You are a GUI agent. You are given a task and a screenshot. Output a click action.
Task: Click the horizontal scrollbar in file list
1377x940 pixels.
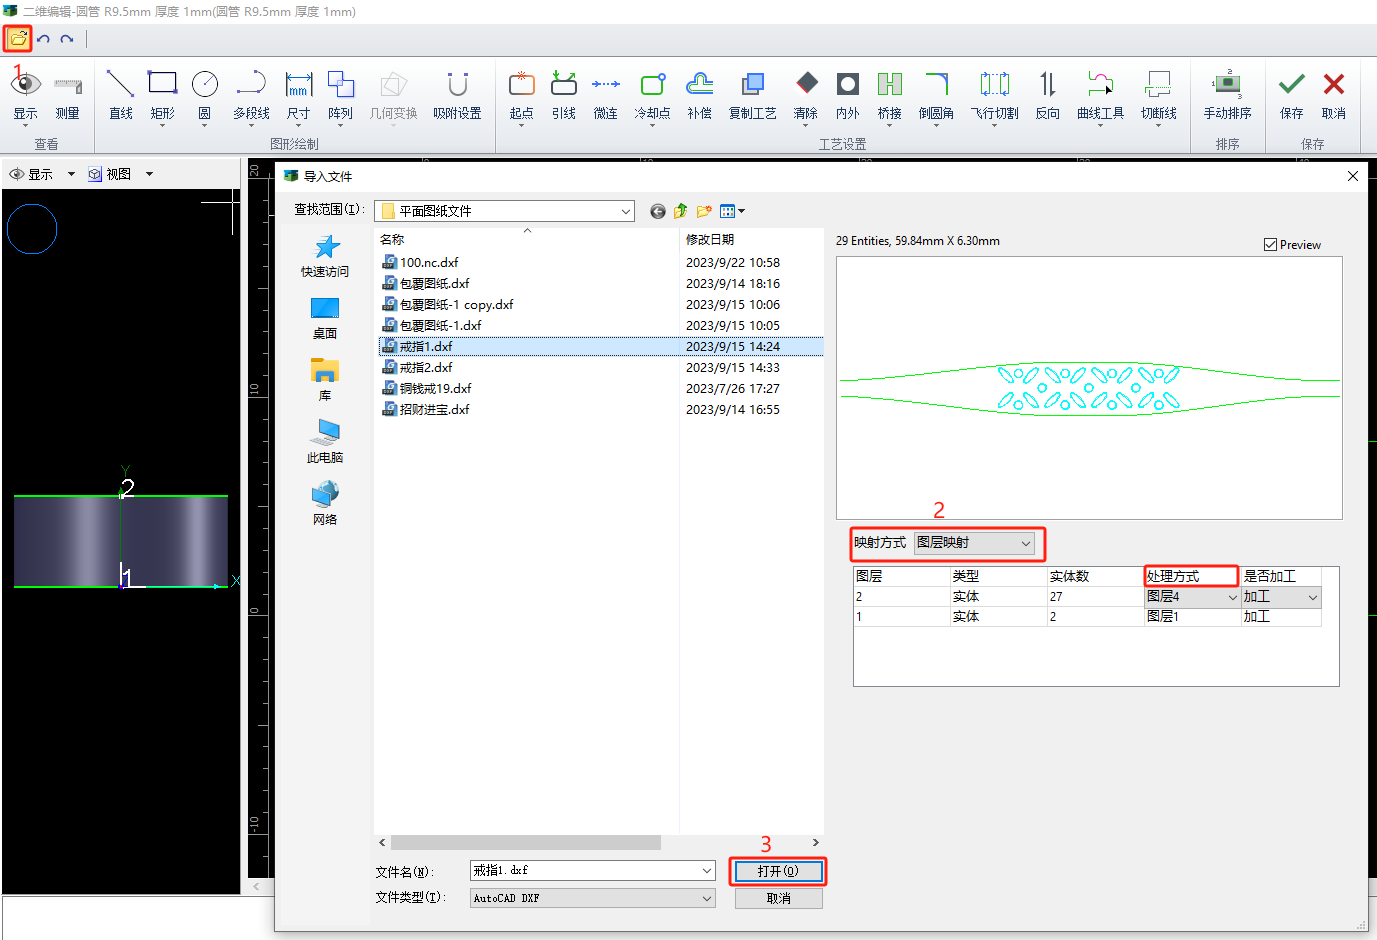[526, 843]
